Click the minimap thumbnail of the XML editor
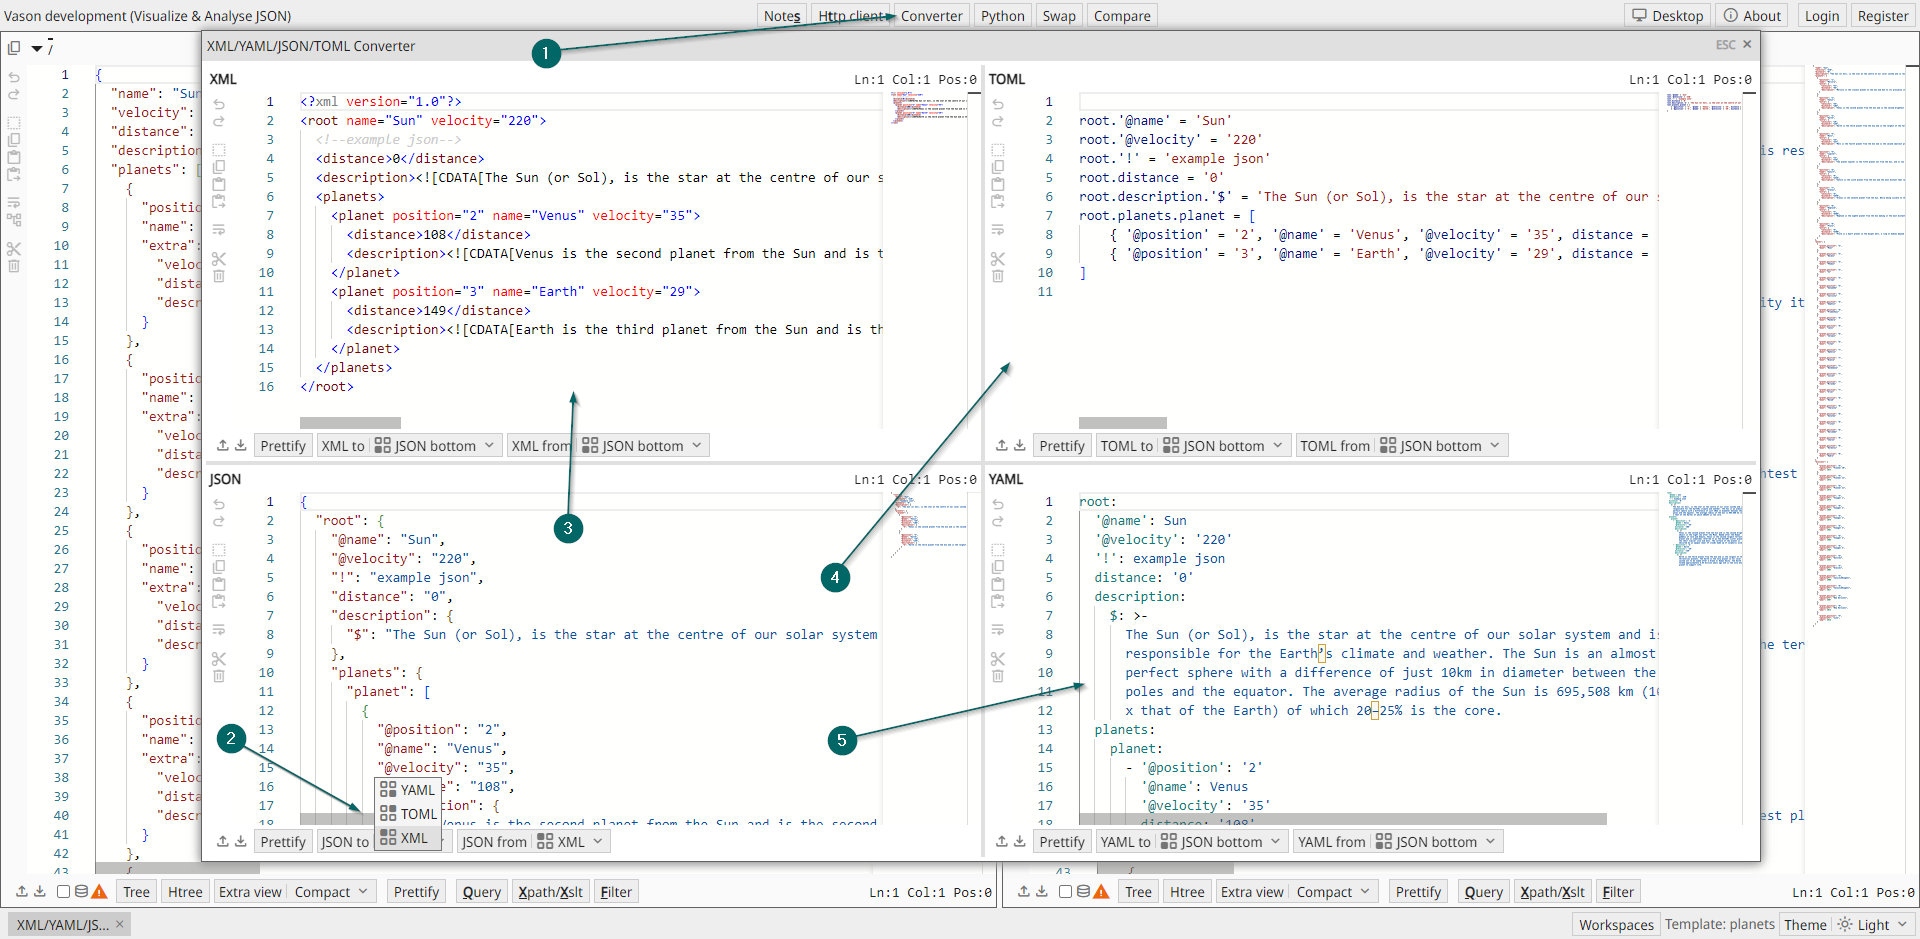 [x=930, y=108]
